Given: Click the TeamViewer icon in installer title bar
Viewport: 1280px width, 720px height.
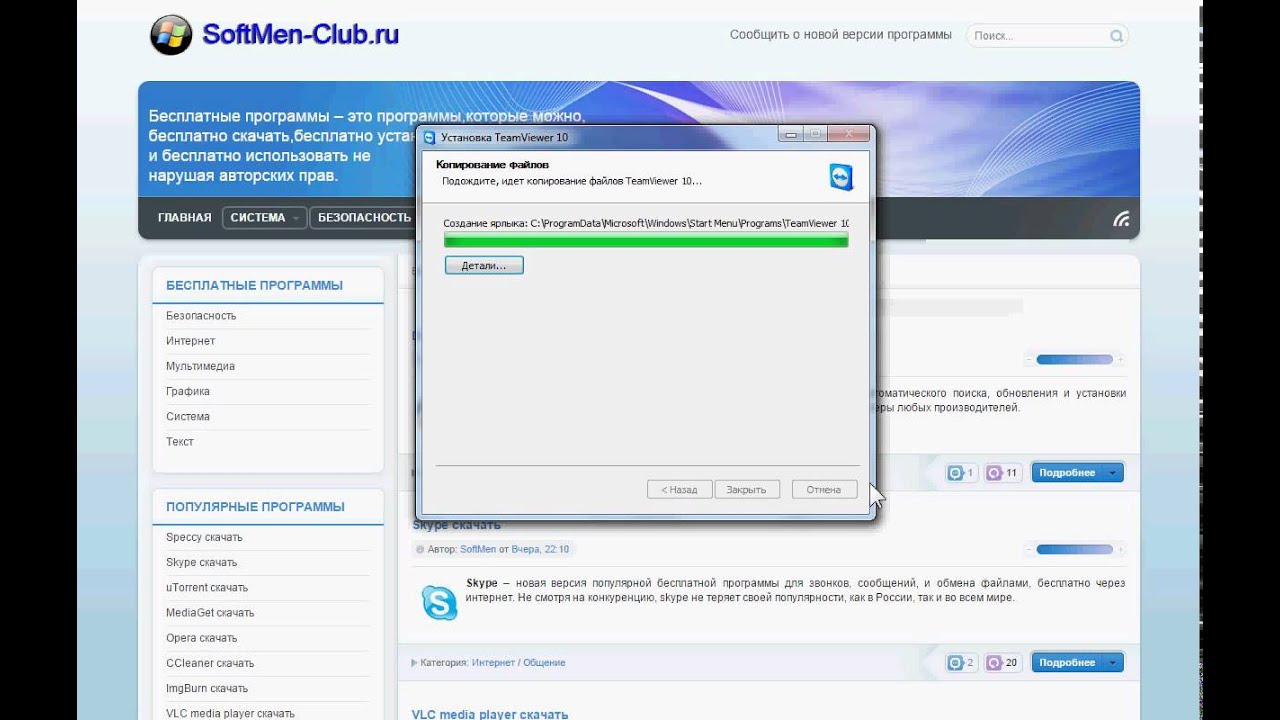Looking at the screenshot, I should pos(430,137).
